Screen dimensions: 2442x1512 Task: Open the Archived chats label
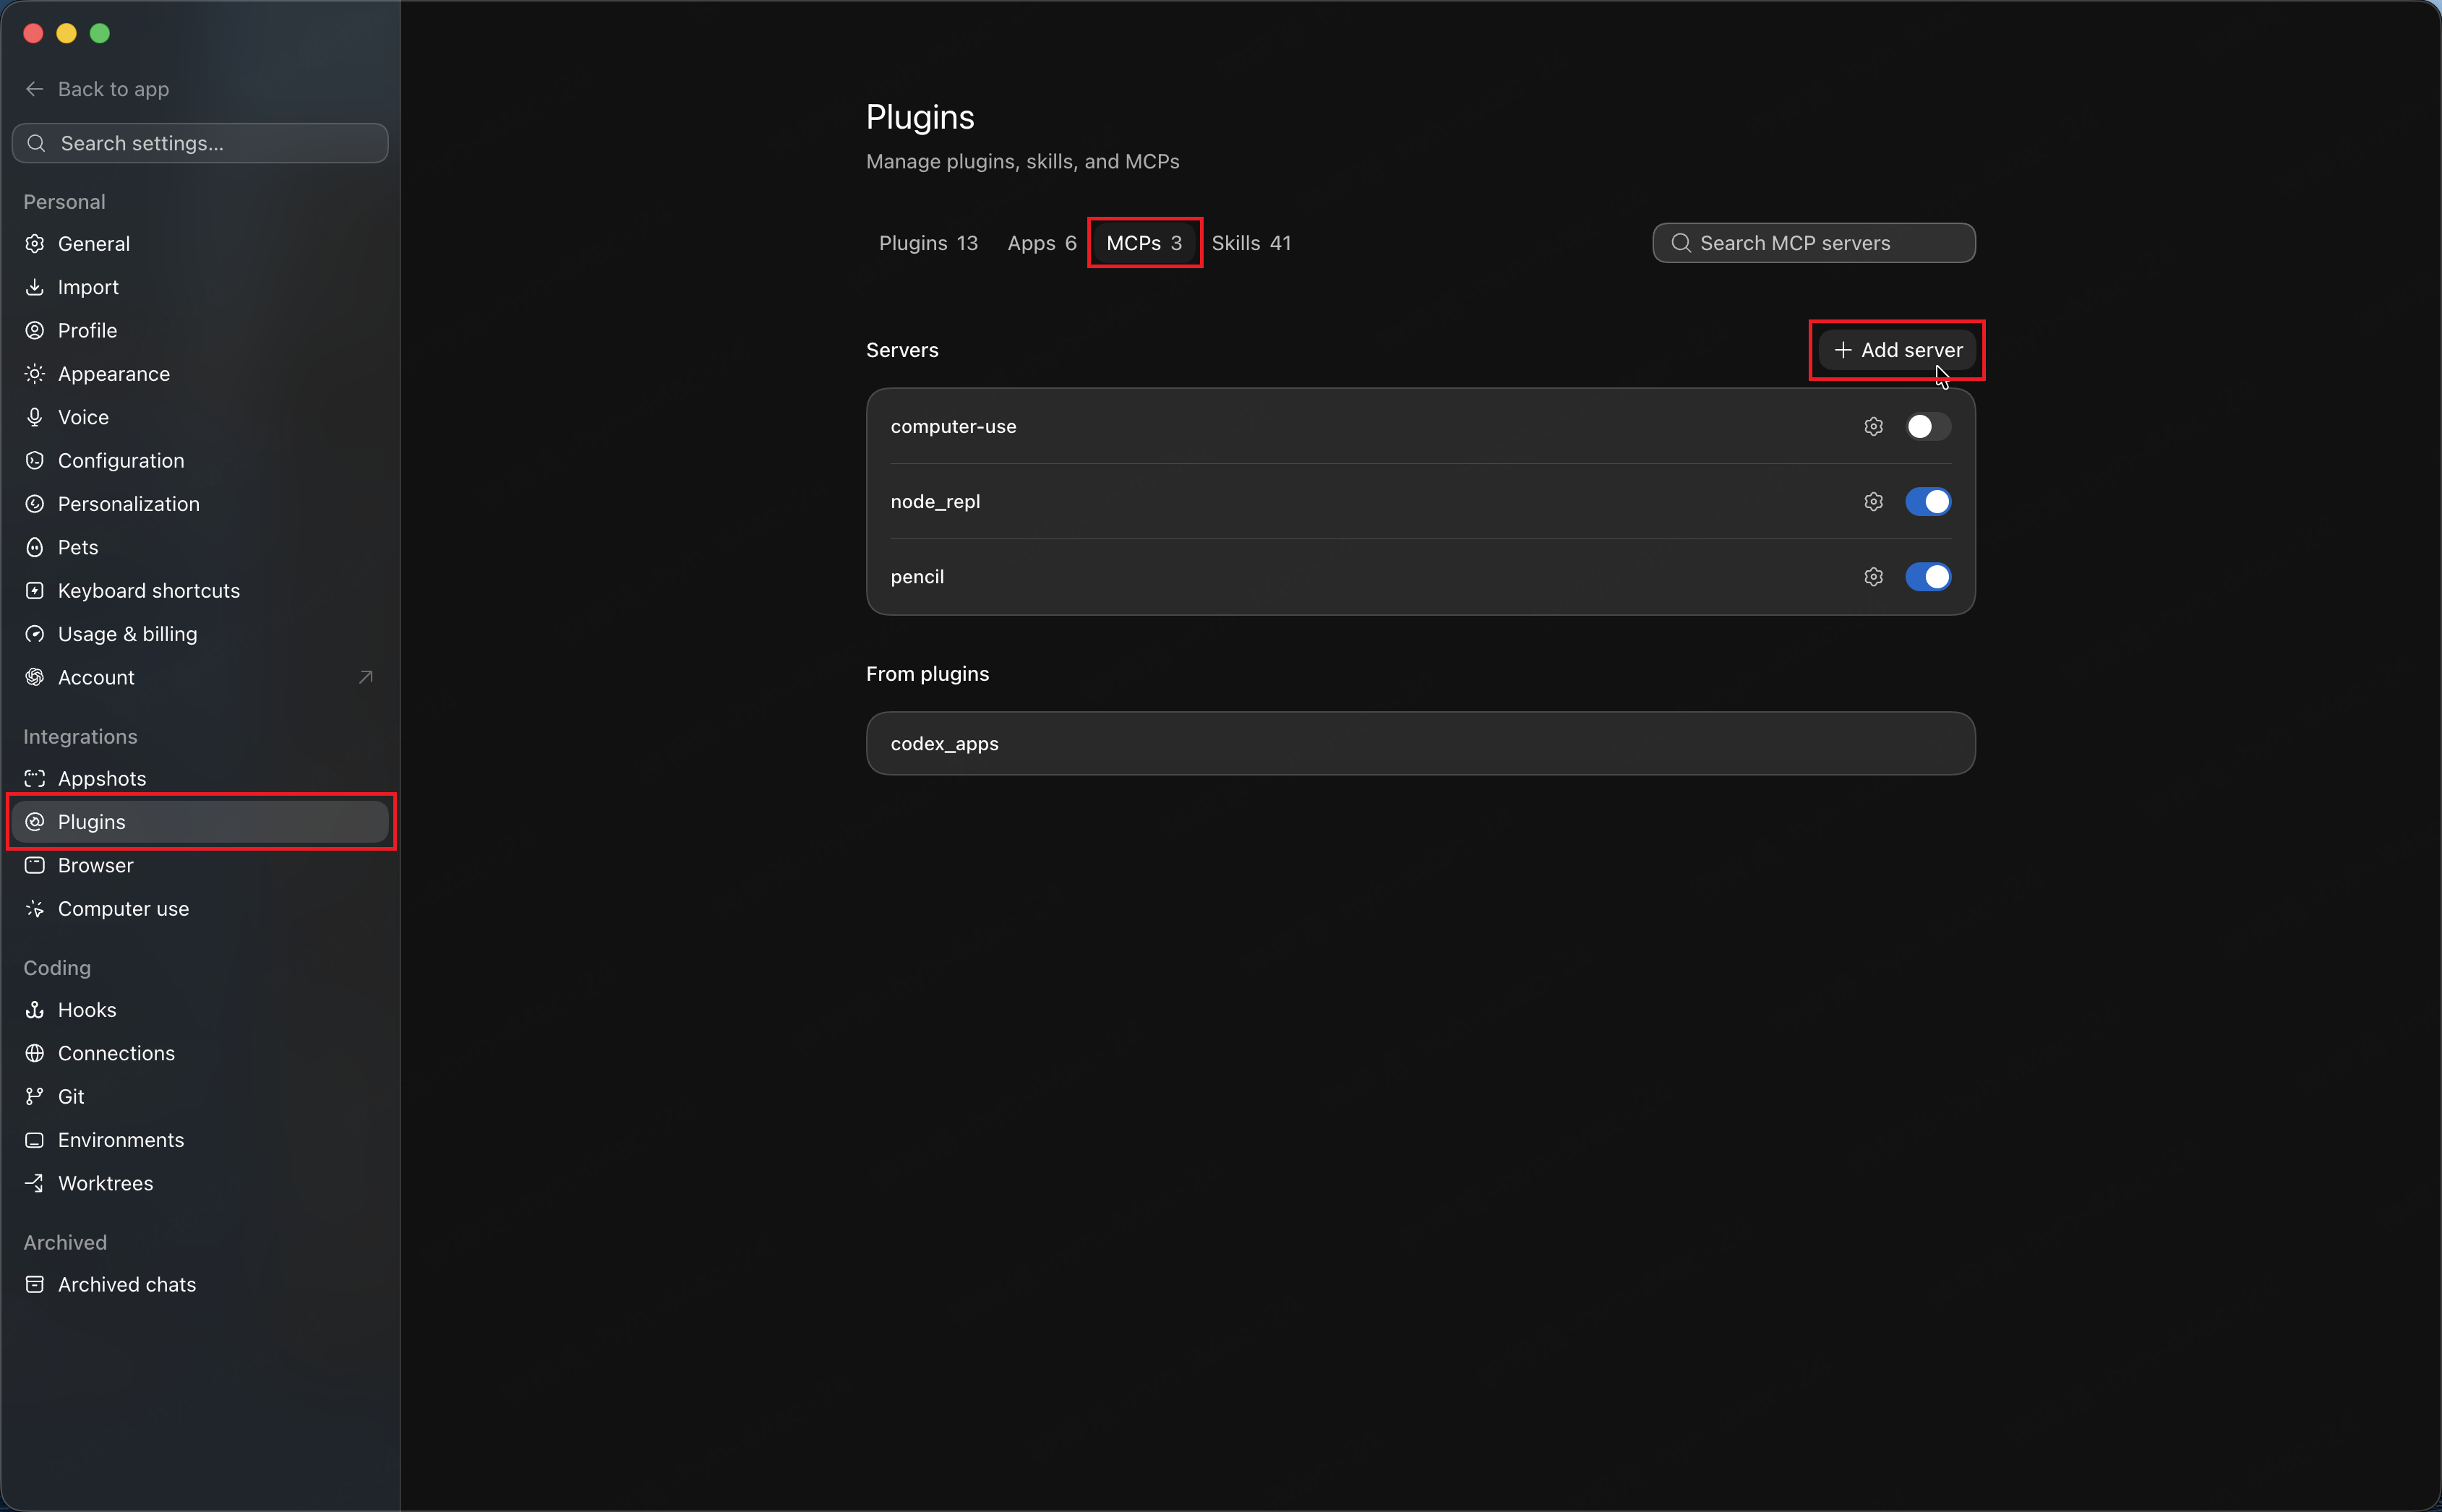pos(127,1284)
